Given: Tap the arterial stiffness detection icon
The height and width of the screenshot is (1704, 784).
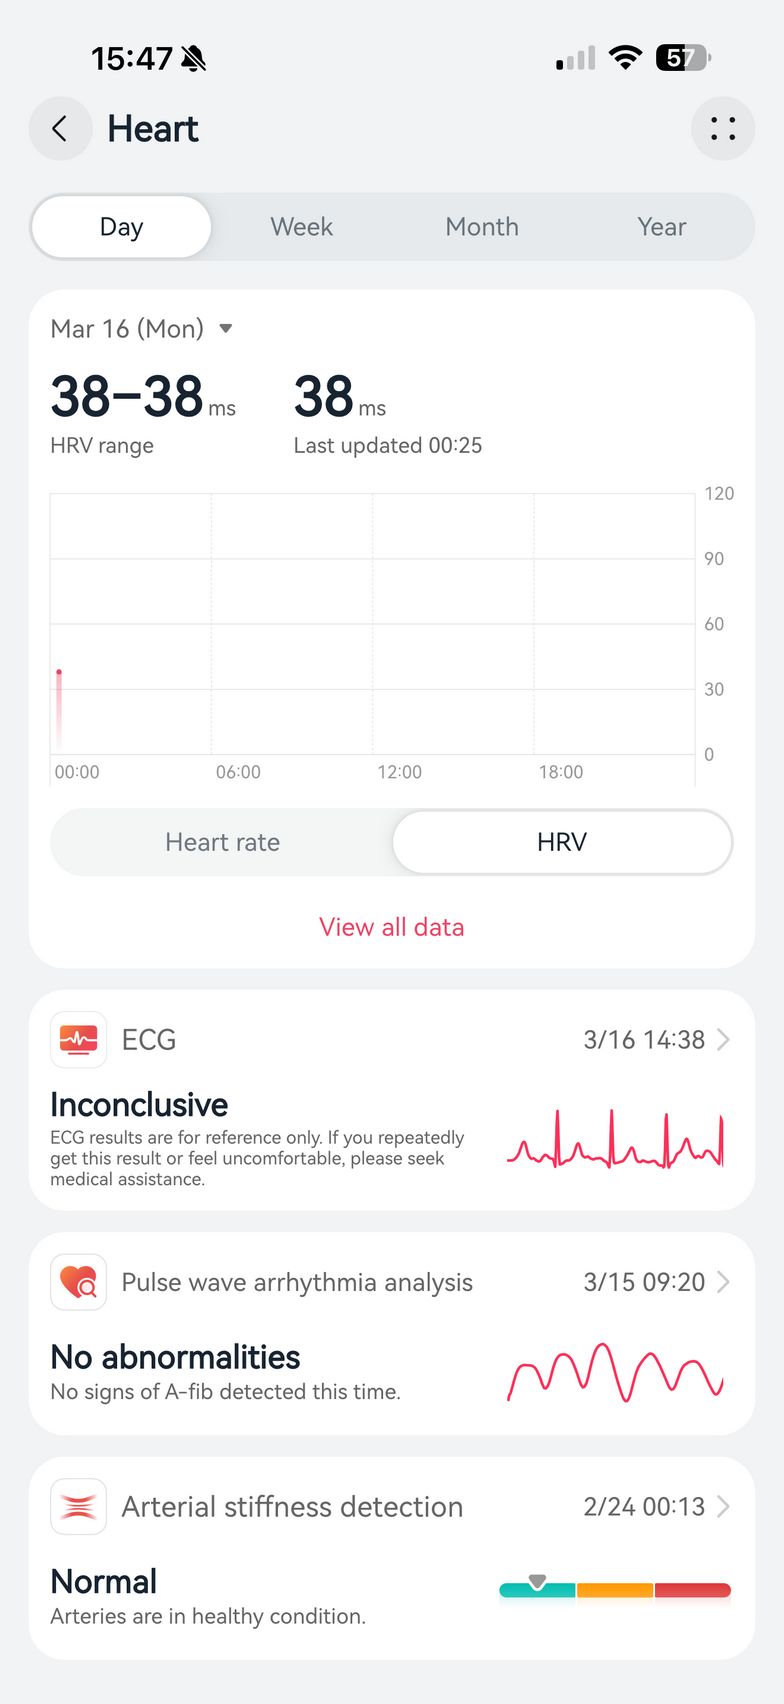Looking at the screenshot, I should (78, 1506).
